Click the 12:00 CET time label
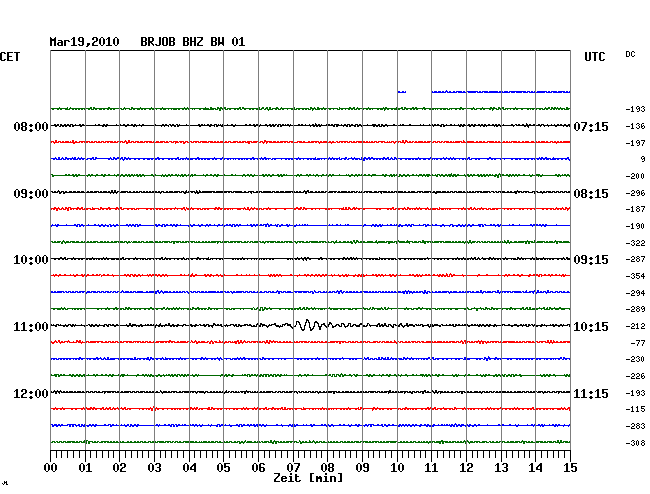Image resolution: width=650 pixels, height=494 pixels. 31,394
